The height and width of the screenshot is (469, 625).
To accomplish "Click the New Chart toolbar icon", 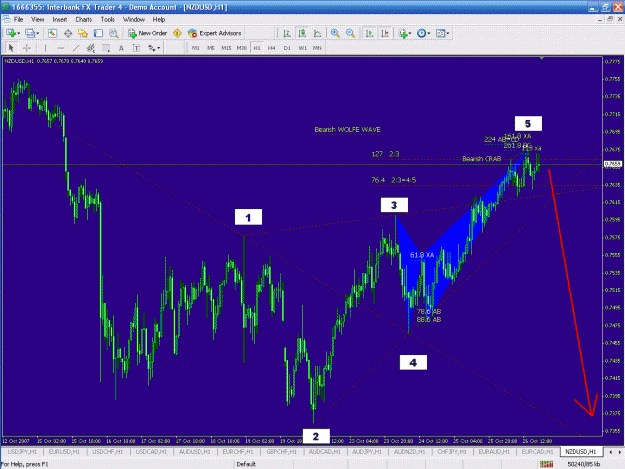I will pyautogui.click(x=10, y=33).
